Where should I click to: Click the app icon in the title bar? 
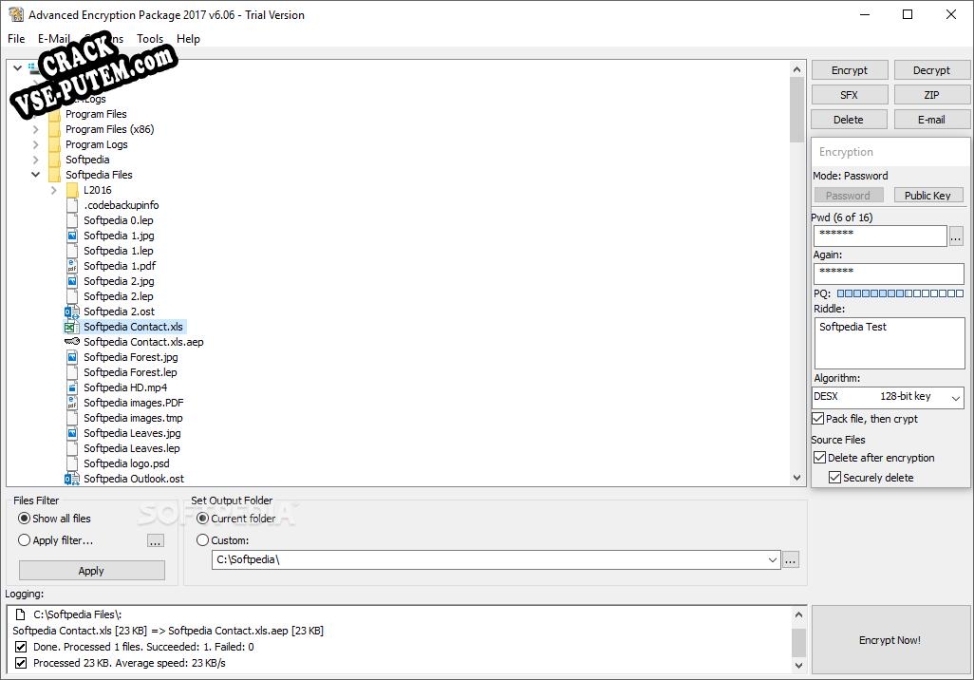click(15, 15)
